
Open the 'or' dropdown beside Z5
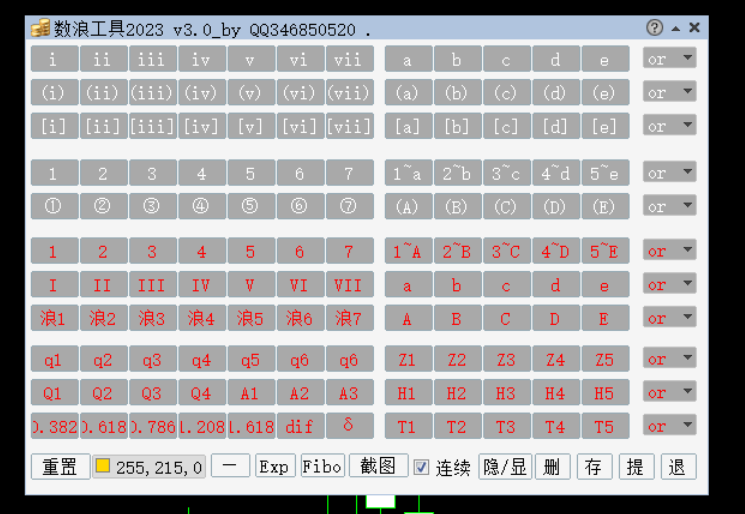click(x=669, y=359)
